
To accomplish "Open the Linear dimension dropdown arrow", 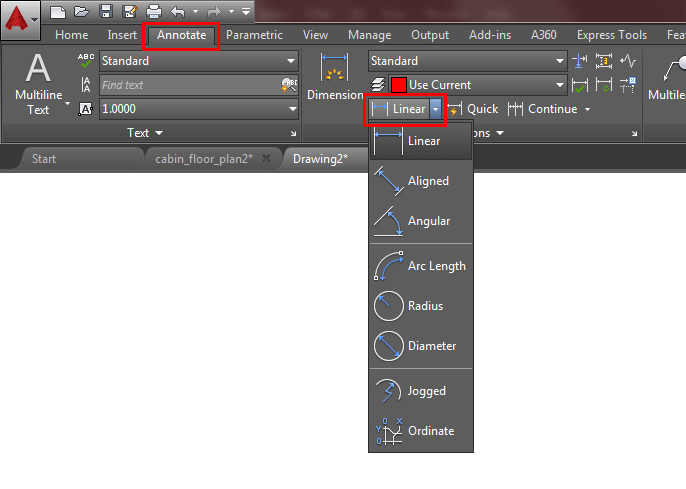I will pyautogui.click(x=436, y=109).
